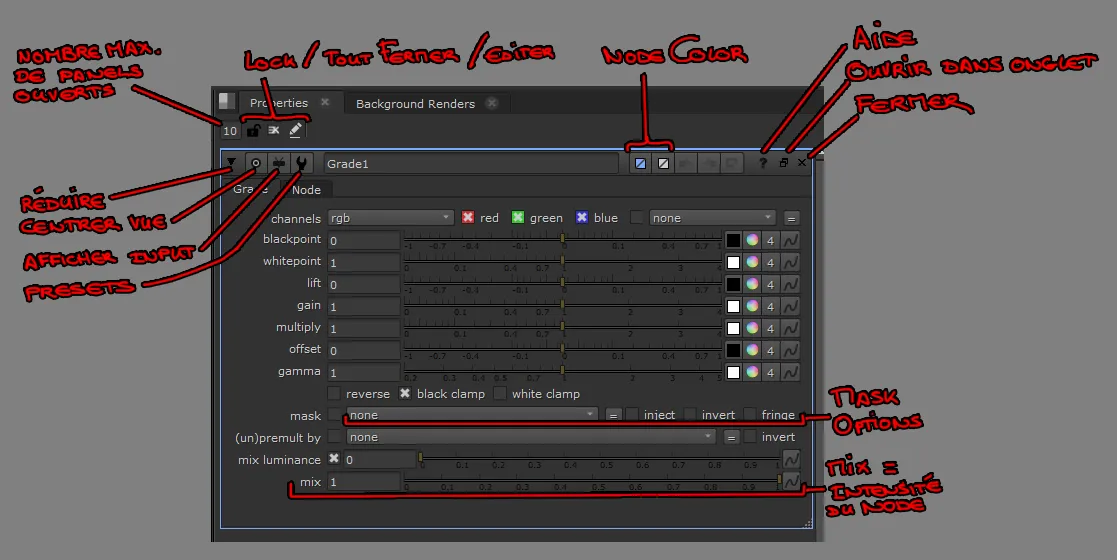Open the Background Renders tab
The height and width of the screenshot is (560, 1117).
pyautogui.click(x=415, y=103)
